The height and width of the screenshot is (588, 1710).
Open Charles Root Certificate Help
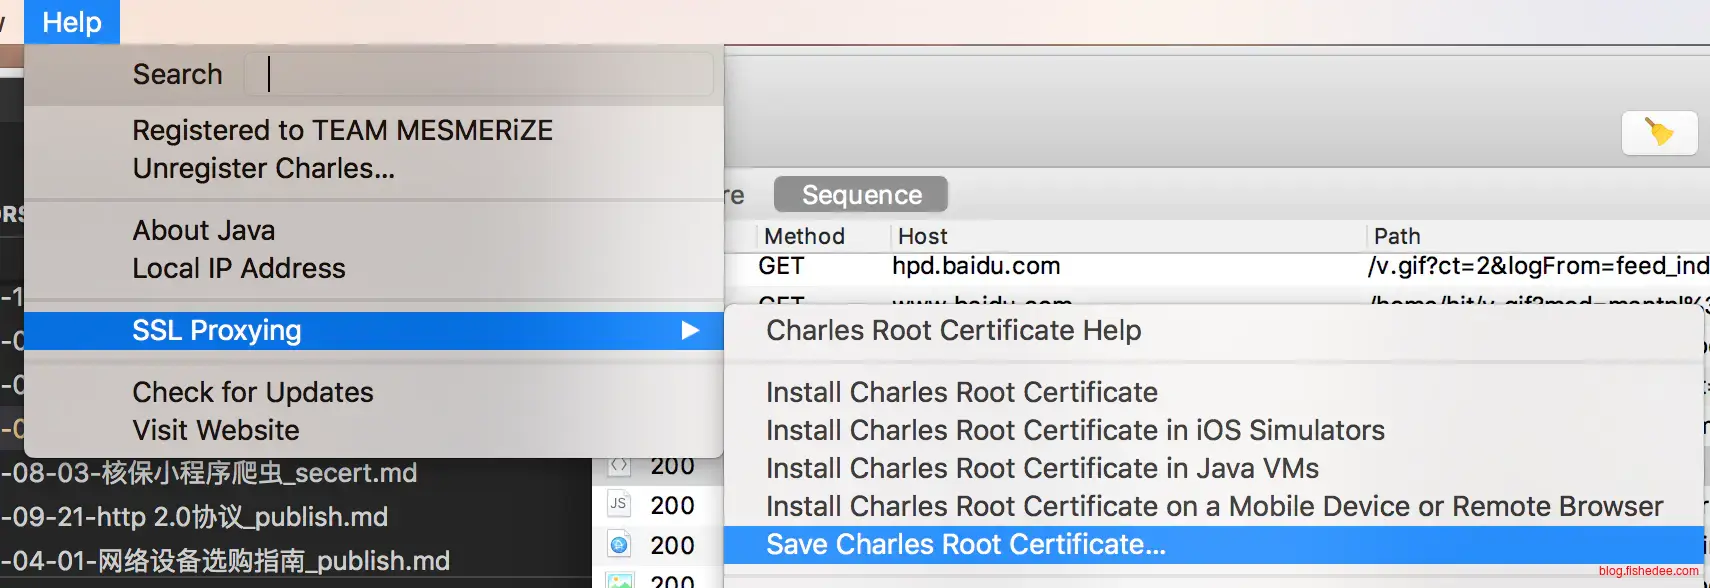coord(953,331)
